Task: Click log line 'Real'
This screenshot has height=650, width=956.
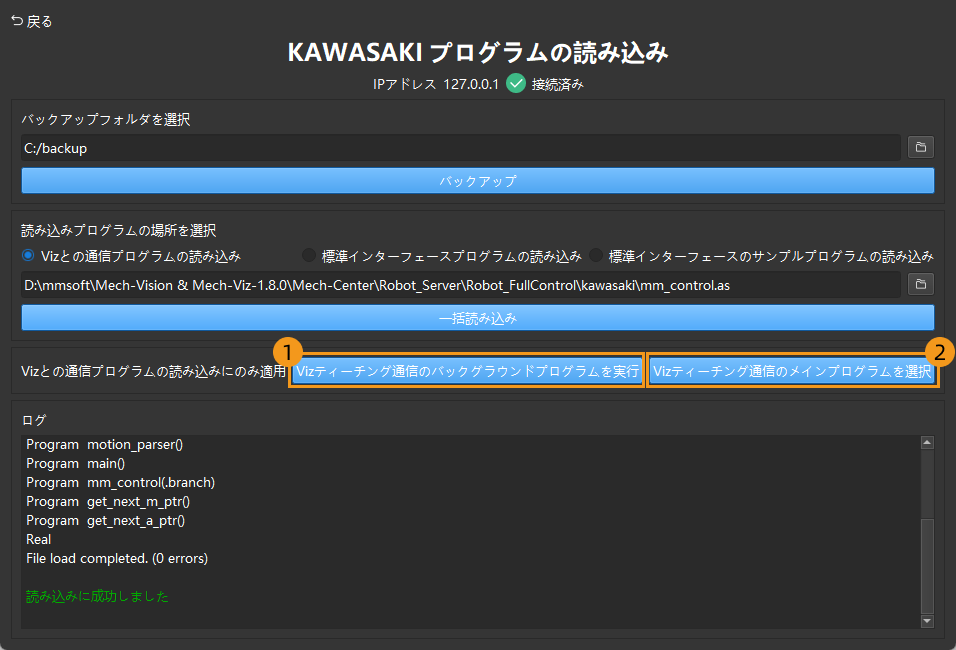Action: 38,539
